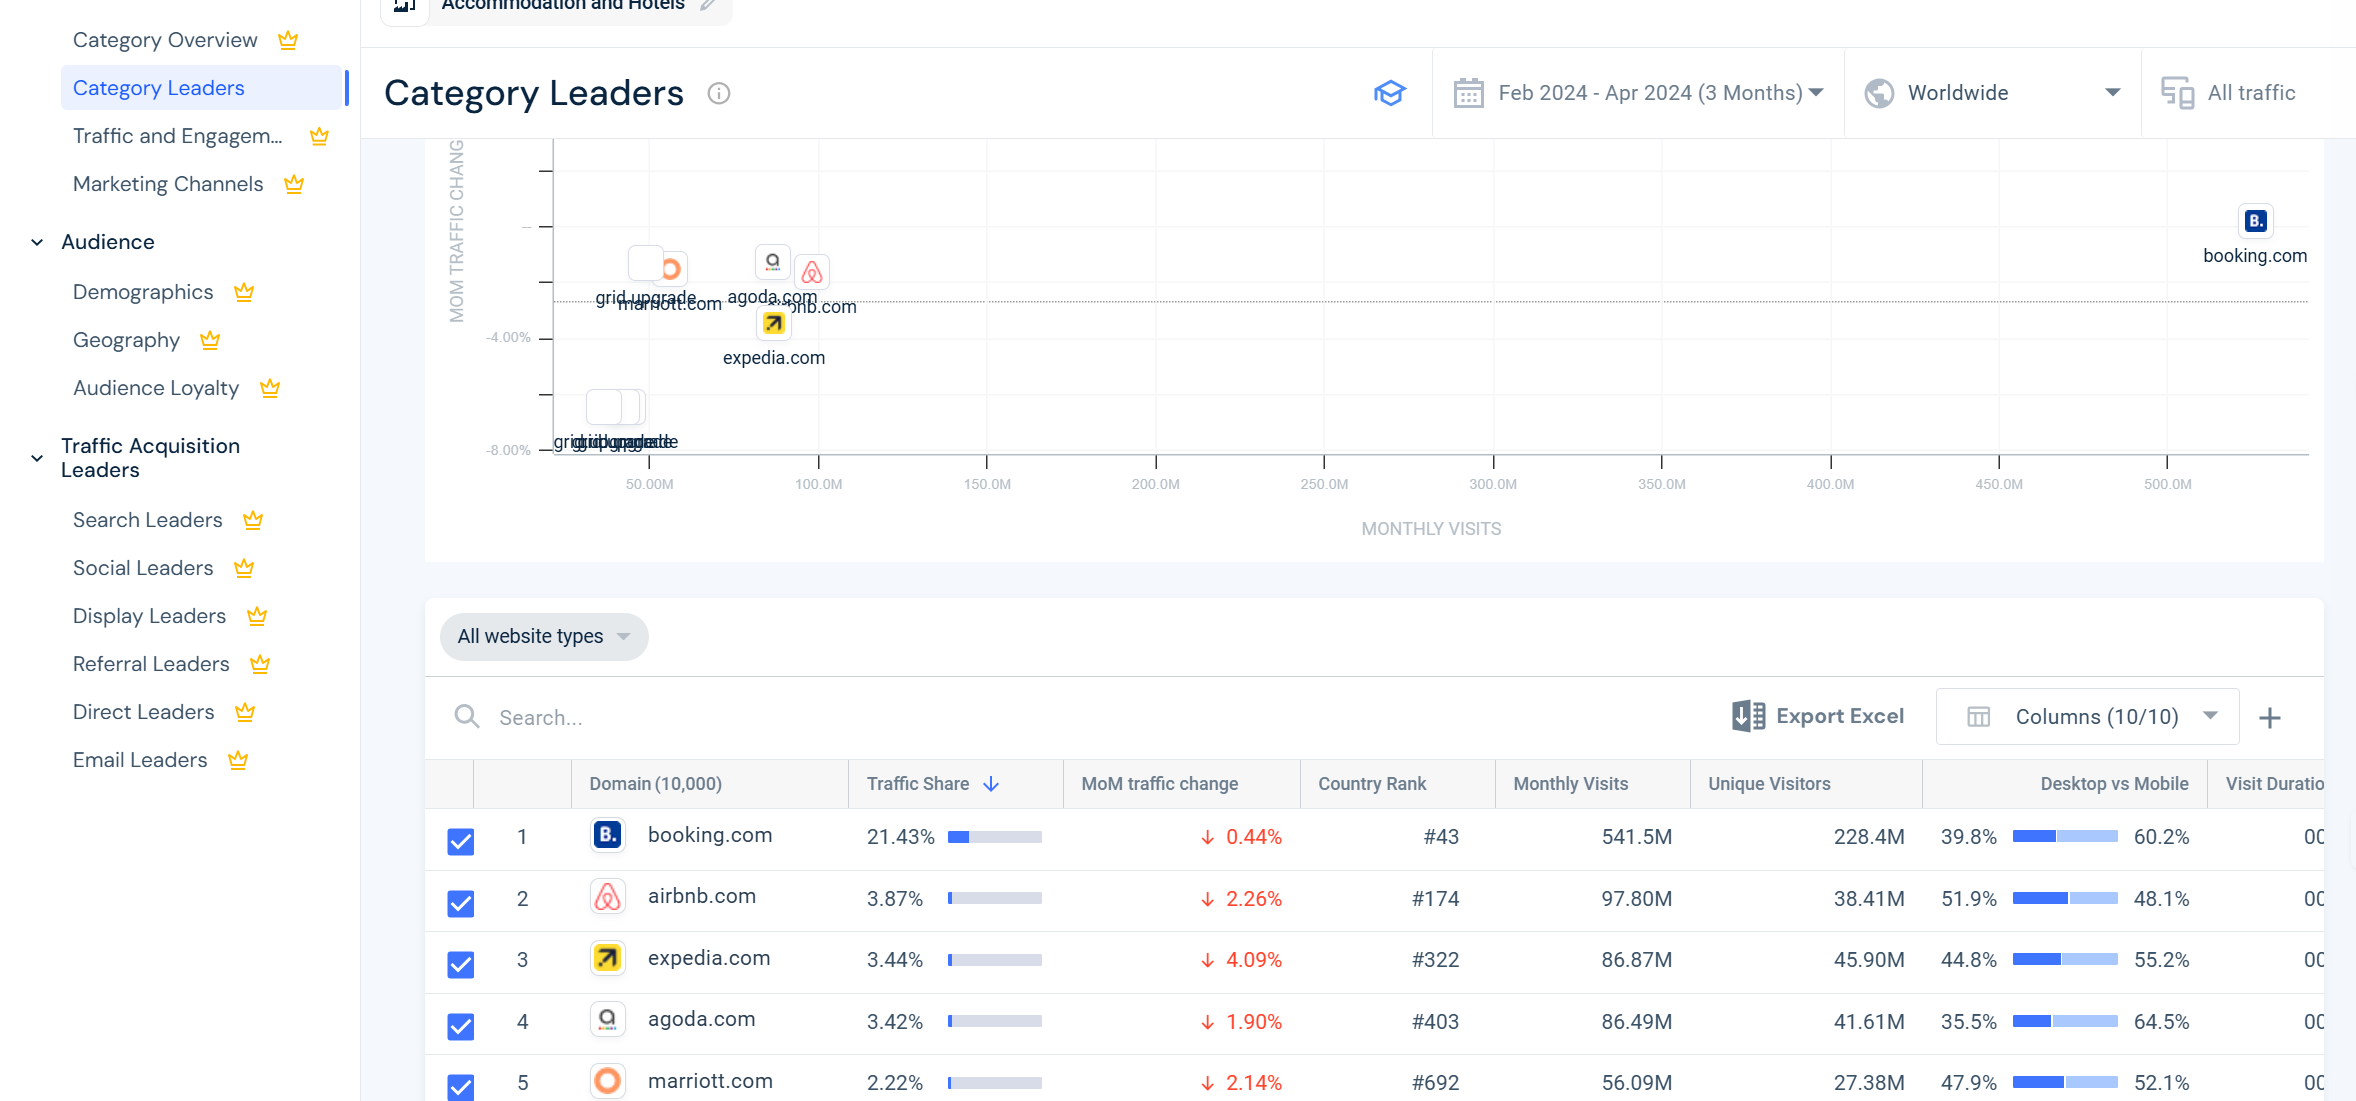Collapse the Audience section
Viewport: 2356px width, 1101px height.
coord(37,242)
